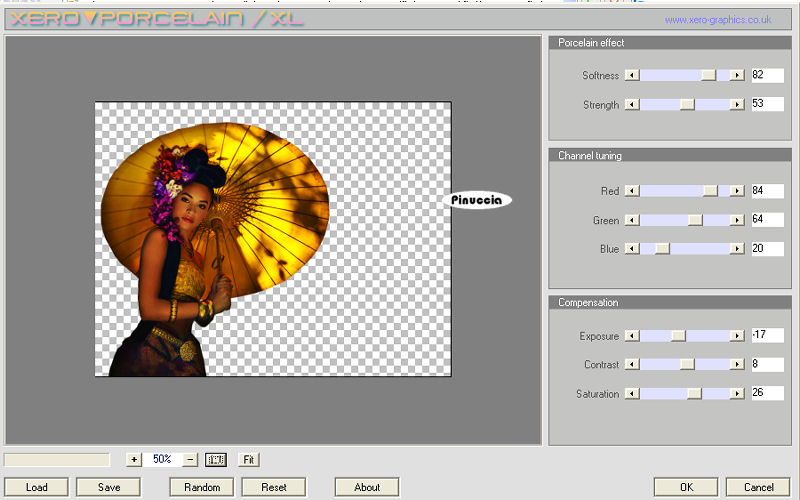This screenshot has height=500, width=800.
Task: Load a saved preset with Load
Action: (x=37, y=487)
